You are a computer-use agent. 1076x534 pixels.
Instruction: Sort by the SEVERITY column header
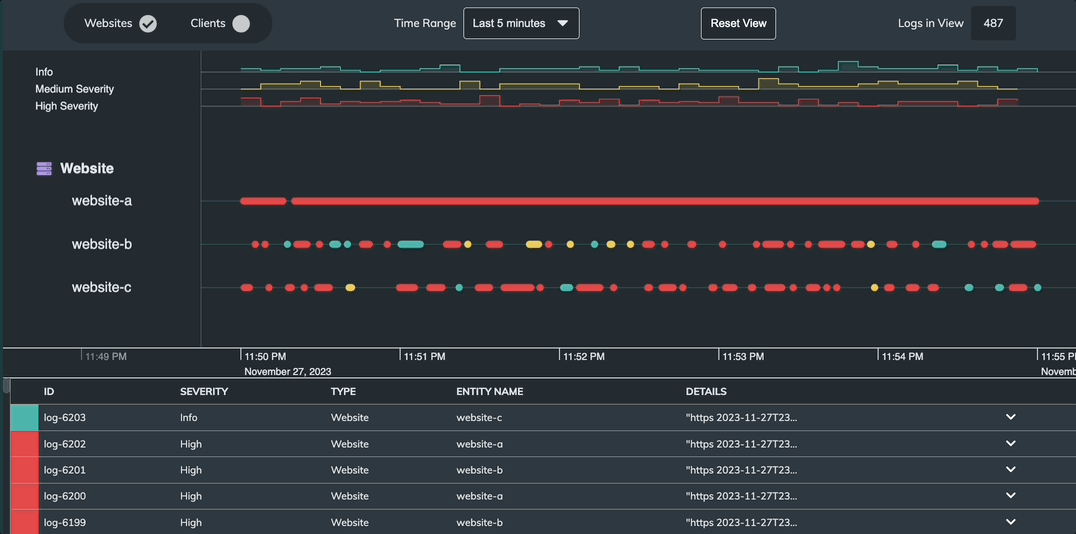[x=204, y=392]
